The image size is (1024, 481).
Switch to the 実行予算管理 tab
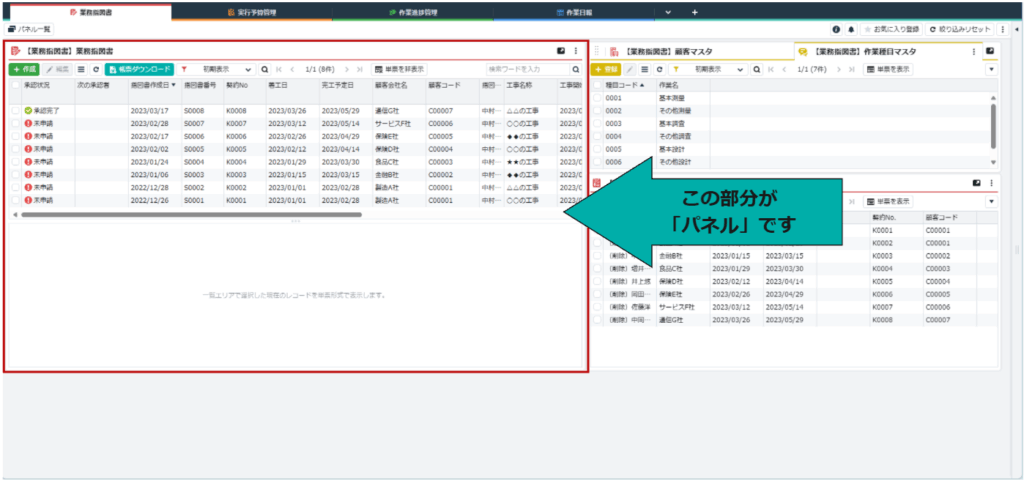point(255,12)
